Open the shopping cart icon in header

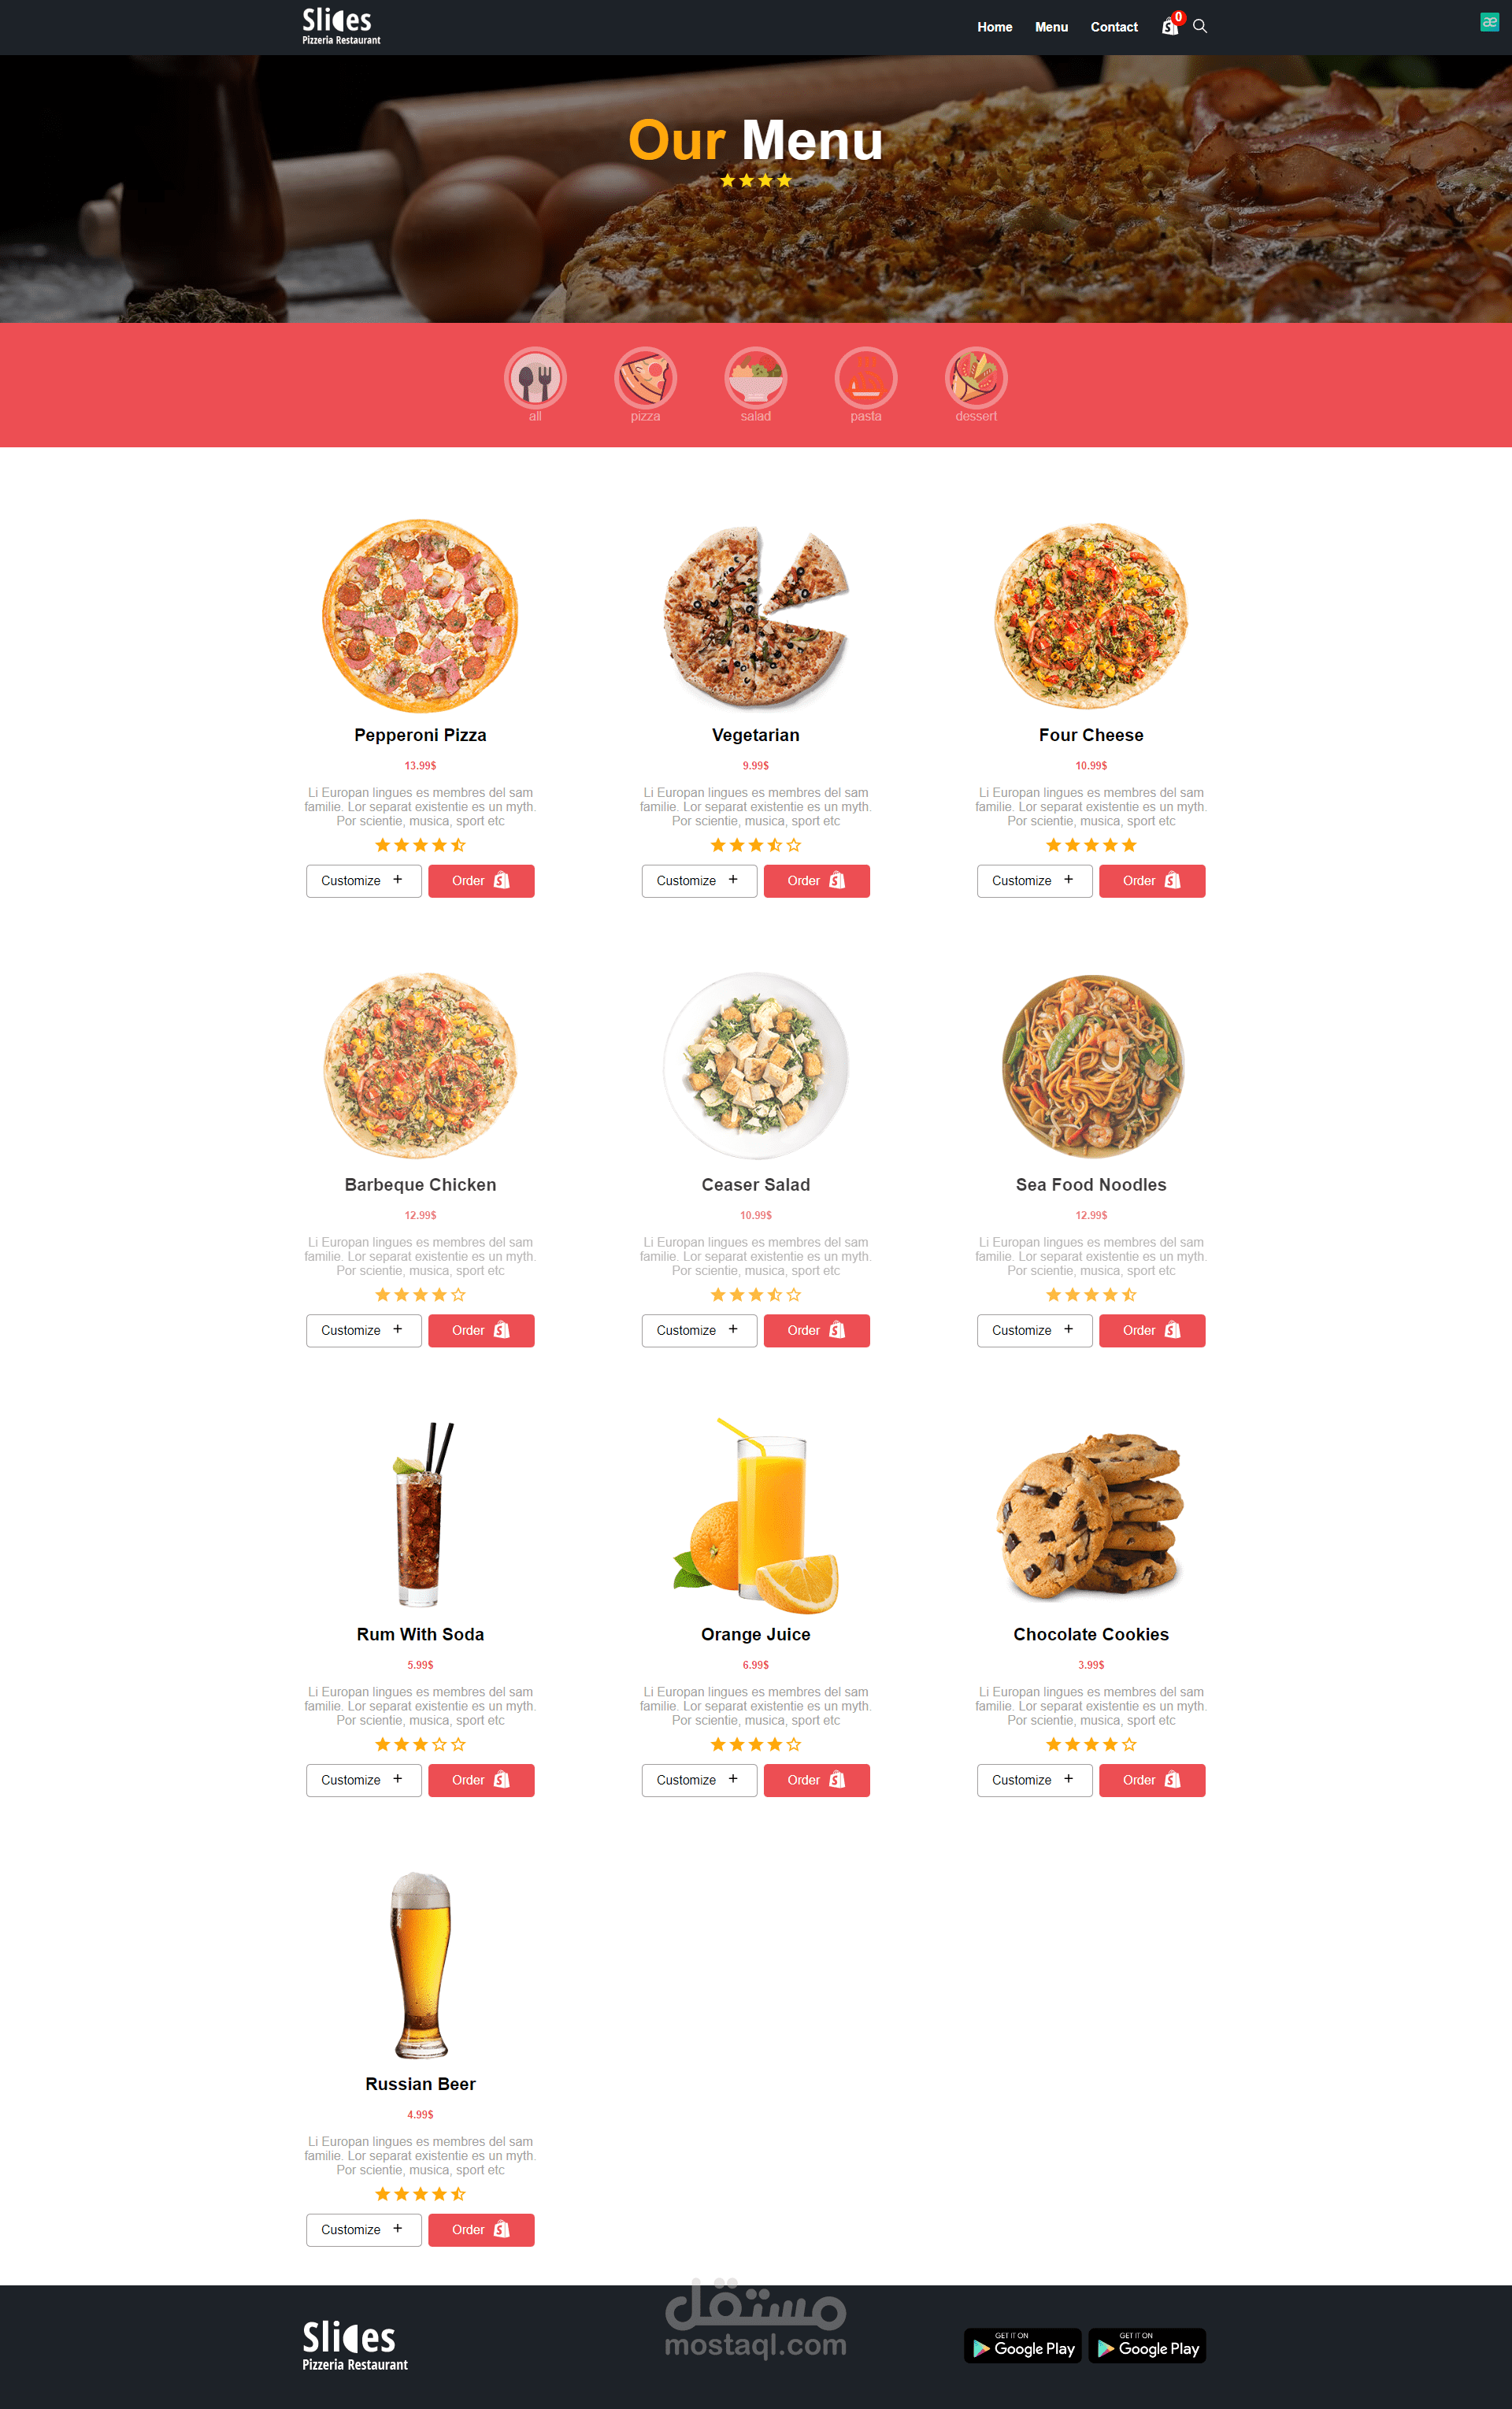pos(1169,27)
